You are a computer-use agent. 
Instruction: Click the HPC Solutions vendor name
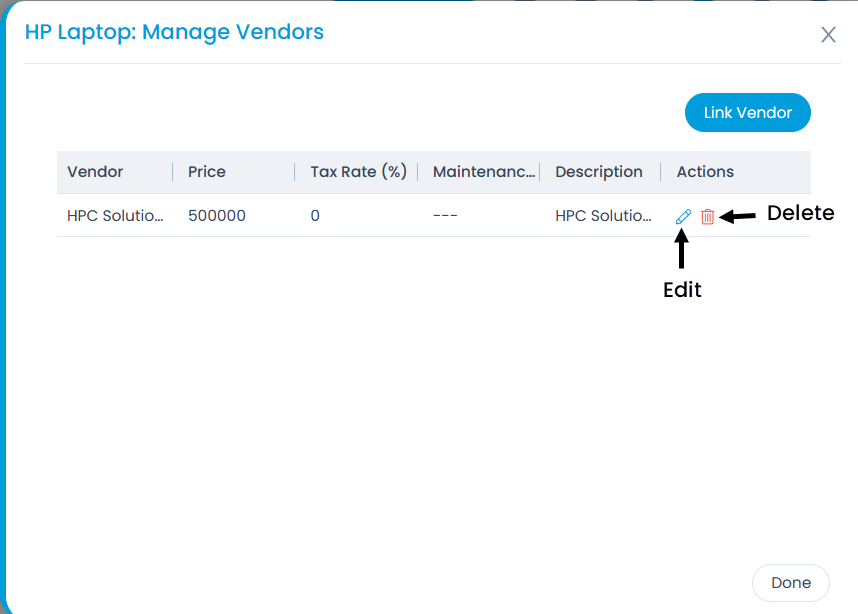click(x=115, y=215)
